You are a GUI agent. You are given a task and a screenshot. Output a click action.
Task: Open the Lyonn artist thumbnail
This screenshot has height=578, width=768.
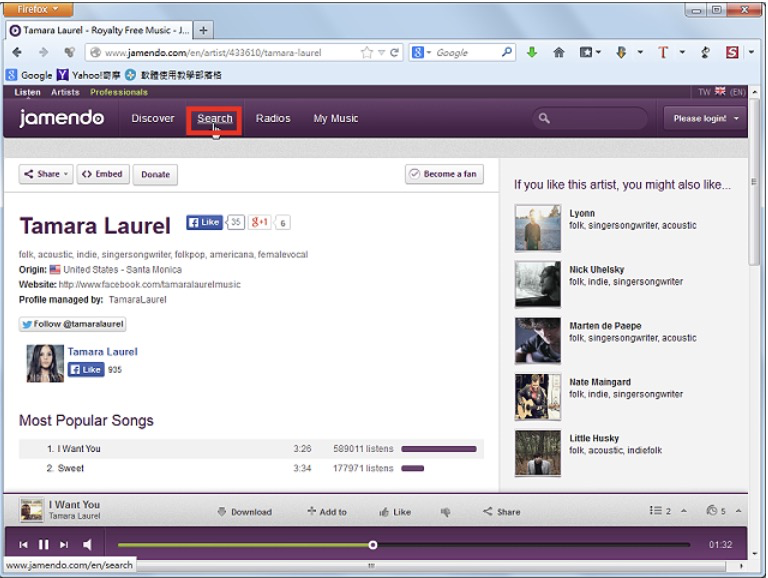[x=538, y=228]
